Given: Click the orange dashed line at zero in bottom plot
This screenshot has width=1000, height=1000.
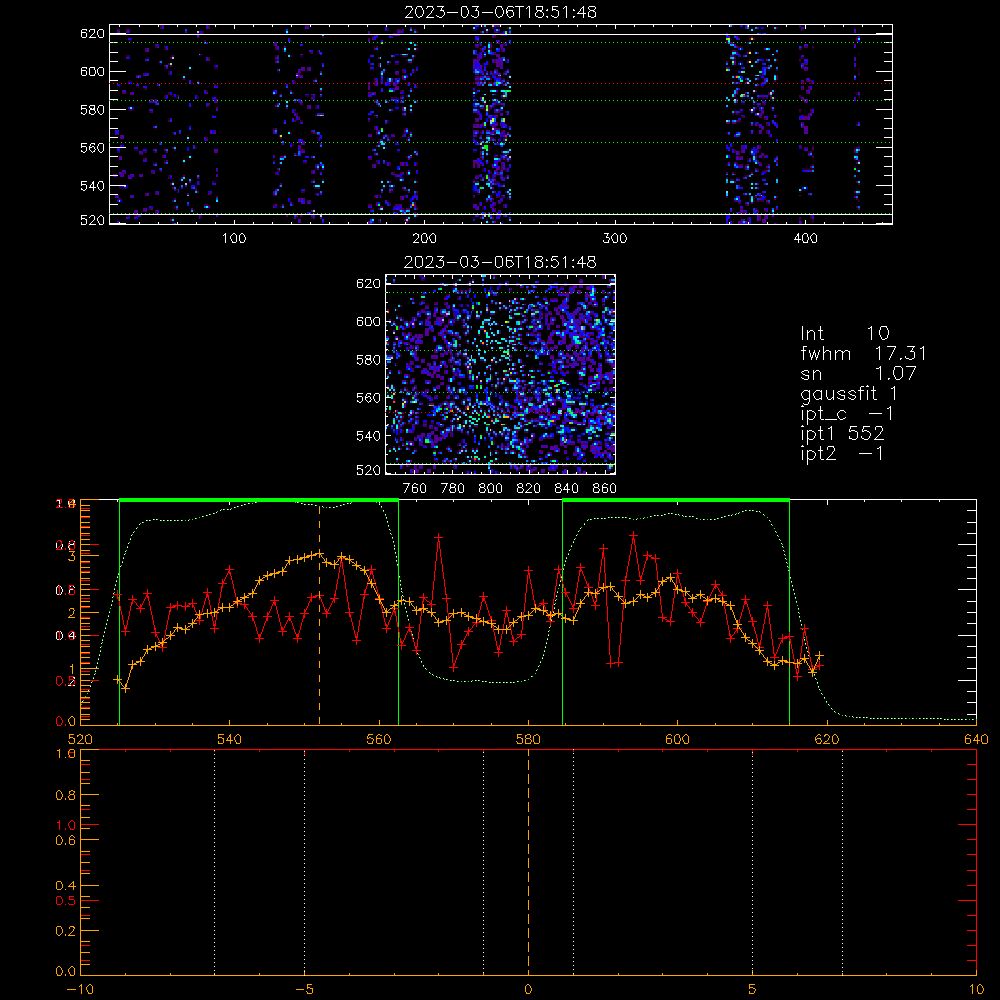Looking at the screenshot, I should click(x=528, y=861).
